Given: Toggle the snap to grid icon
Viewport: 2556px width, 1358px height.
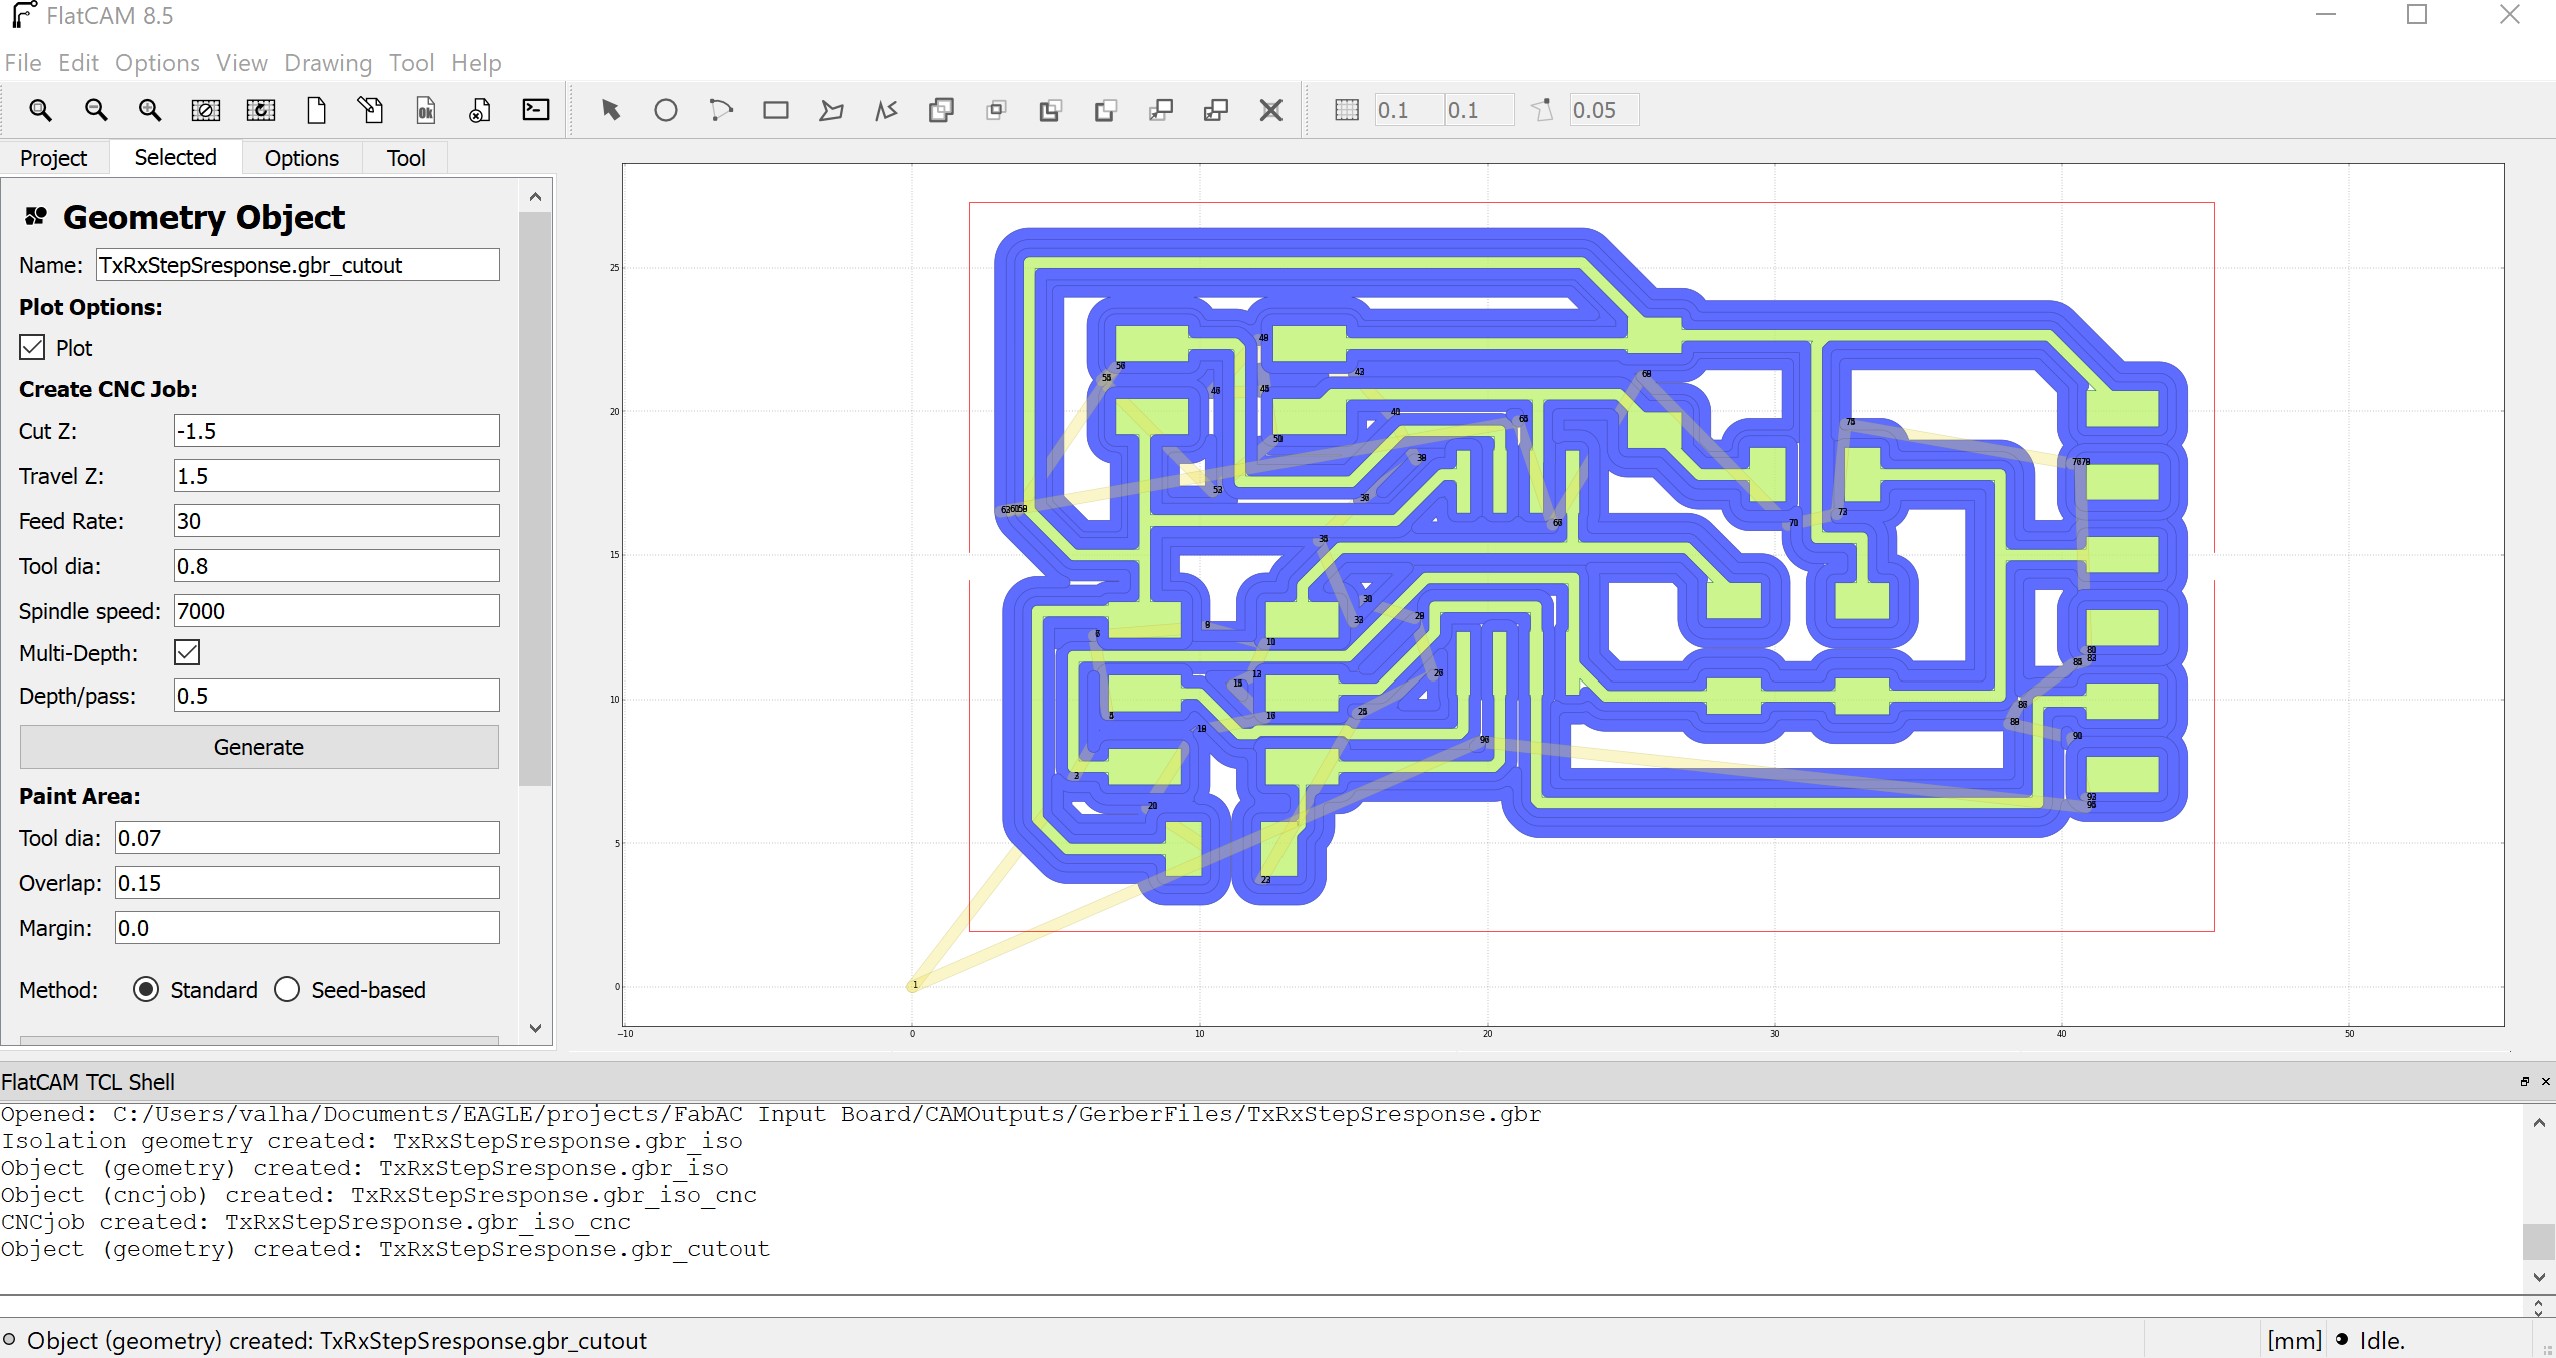Looking at the screenshot, I should [x=1346, y=110].
